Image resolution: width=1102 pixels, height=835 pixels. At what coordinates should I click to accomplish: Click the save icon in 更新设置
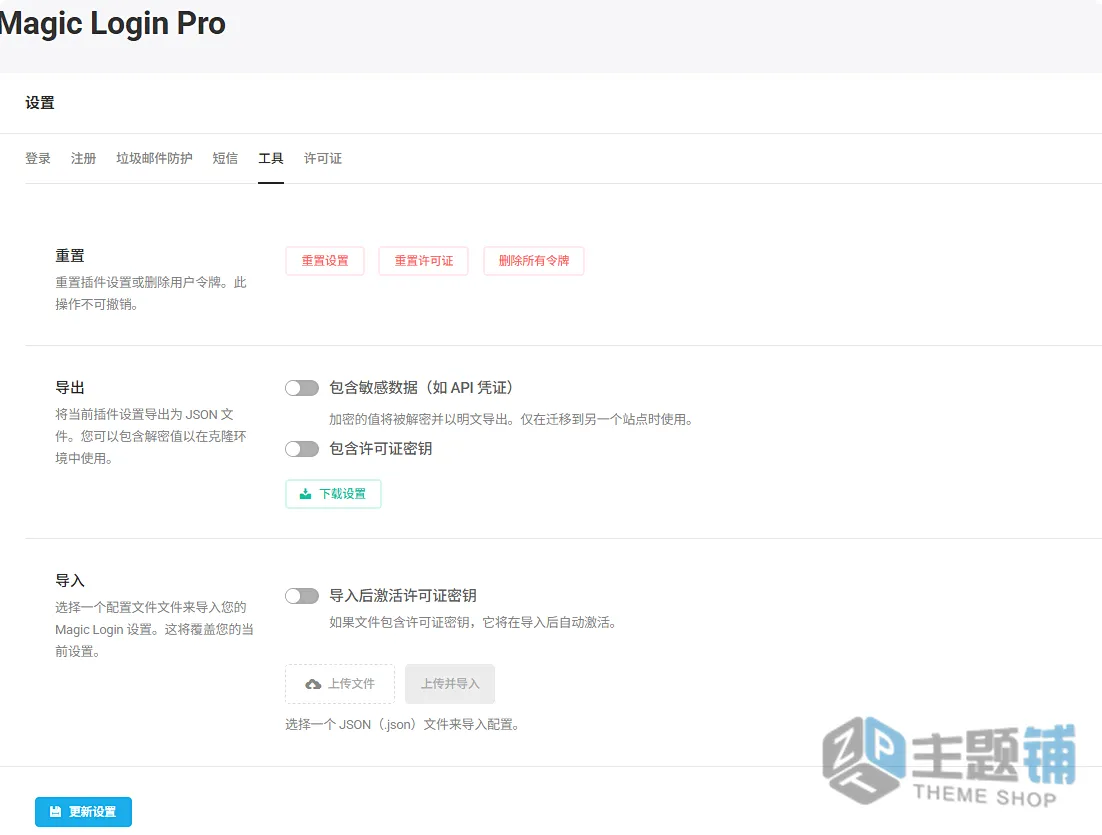56,812
